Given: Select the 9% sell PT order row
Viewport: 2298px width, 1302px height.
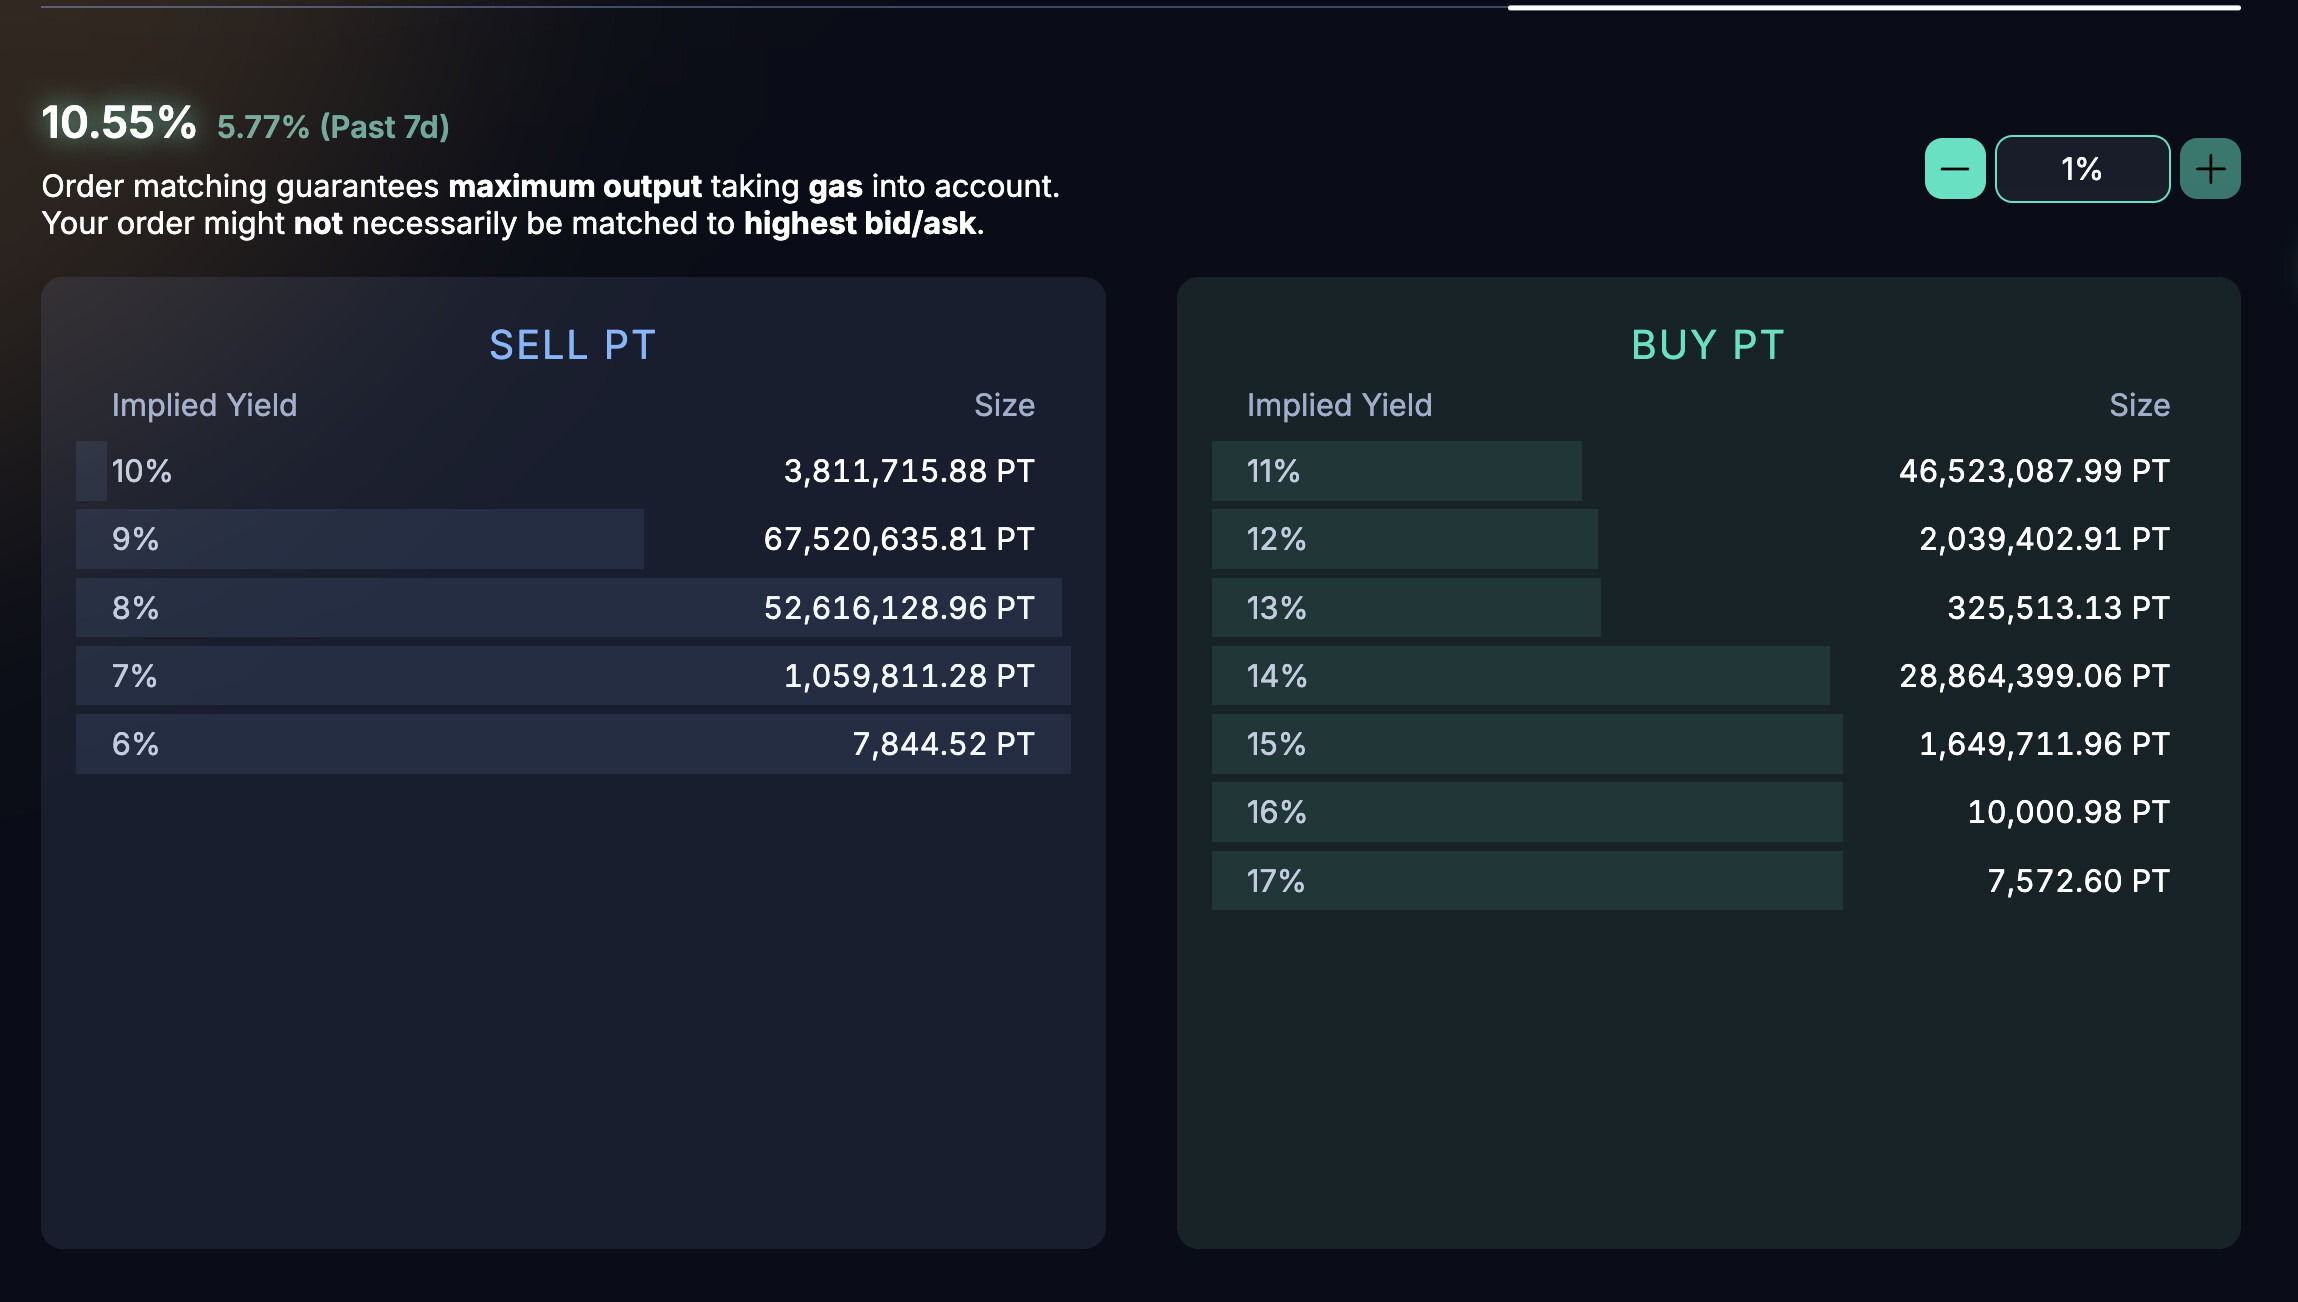Looking at the screenshot, I should [x=573, y=539].
